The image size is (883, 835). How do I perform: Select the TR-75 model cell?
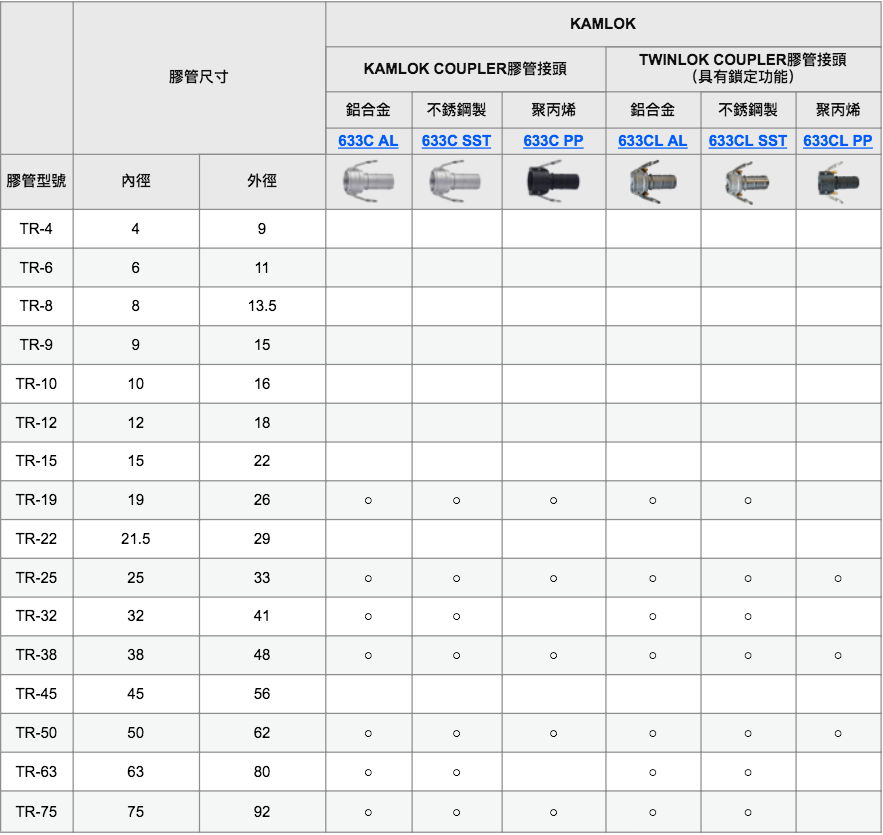tap(37, 811)
